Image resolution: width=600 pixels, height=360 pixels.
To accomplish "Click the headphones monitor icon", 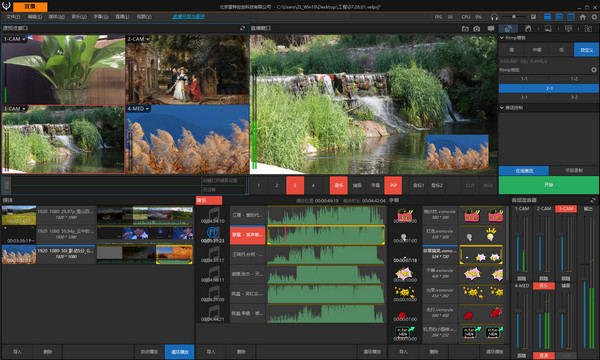I will pyautogui.click(x=494, y=17).
